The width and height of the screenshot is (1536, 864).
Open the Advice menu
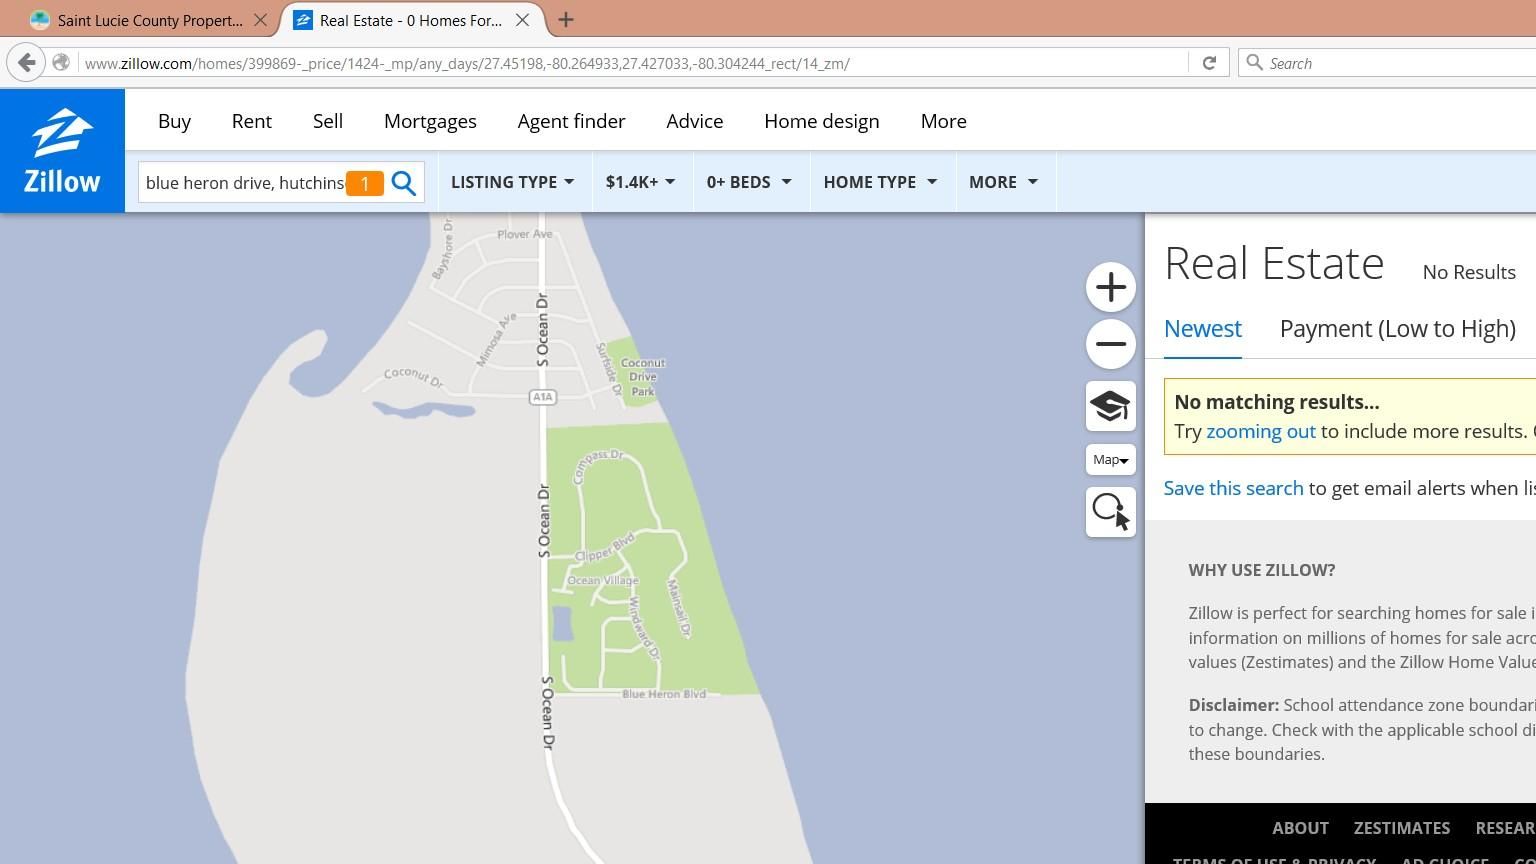[x=695, y=121]
